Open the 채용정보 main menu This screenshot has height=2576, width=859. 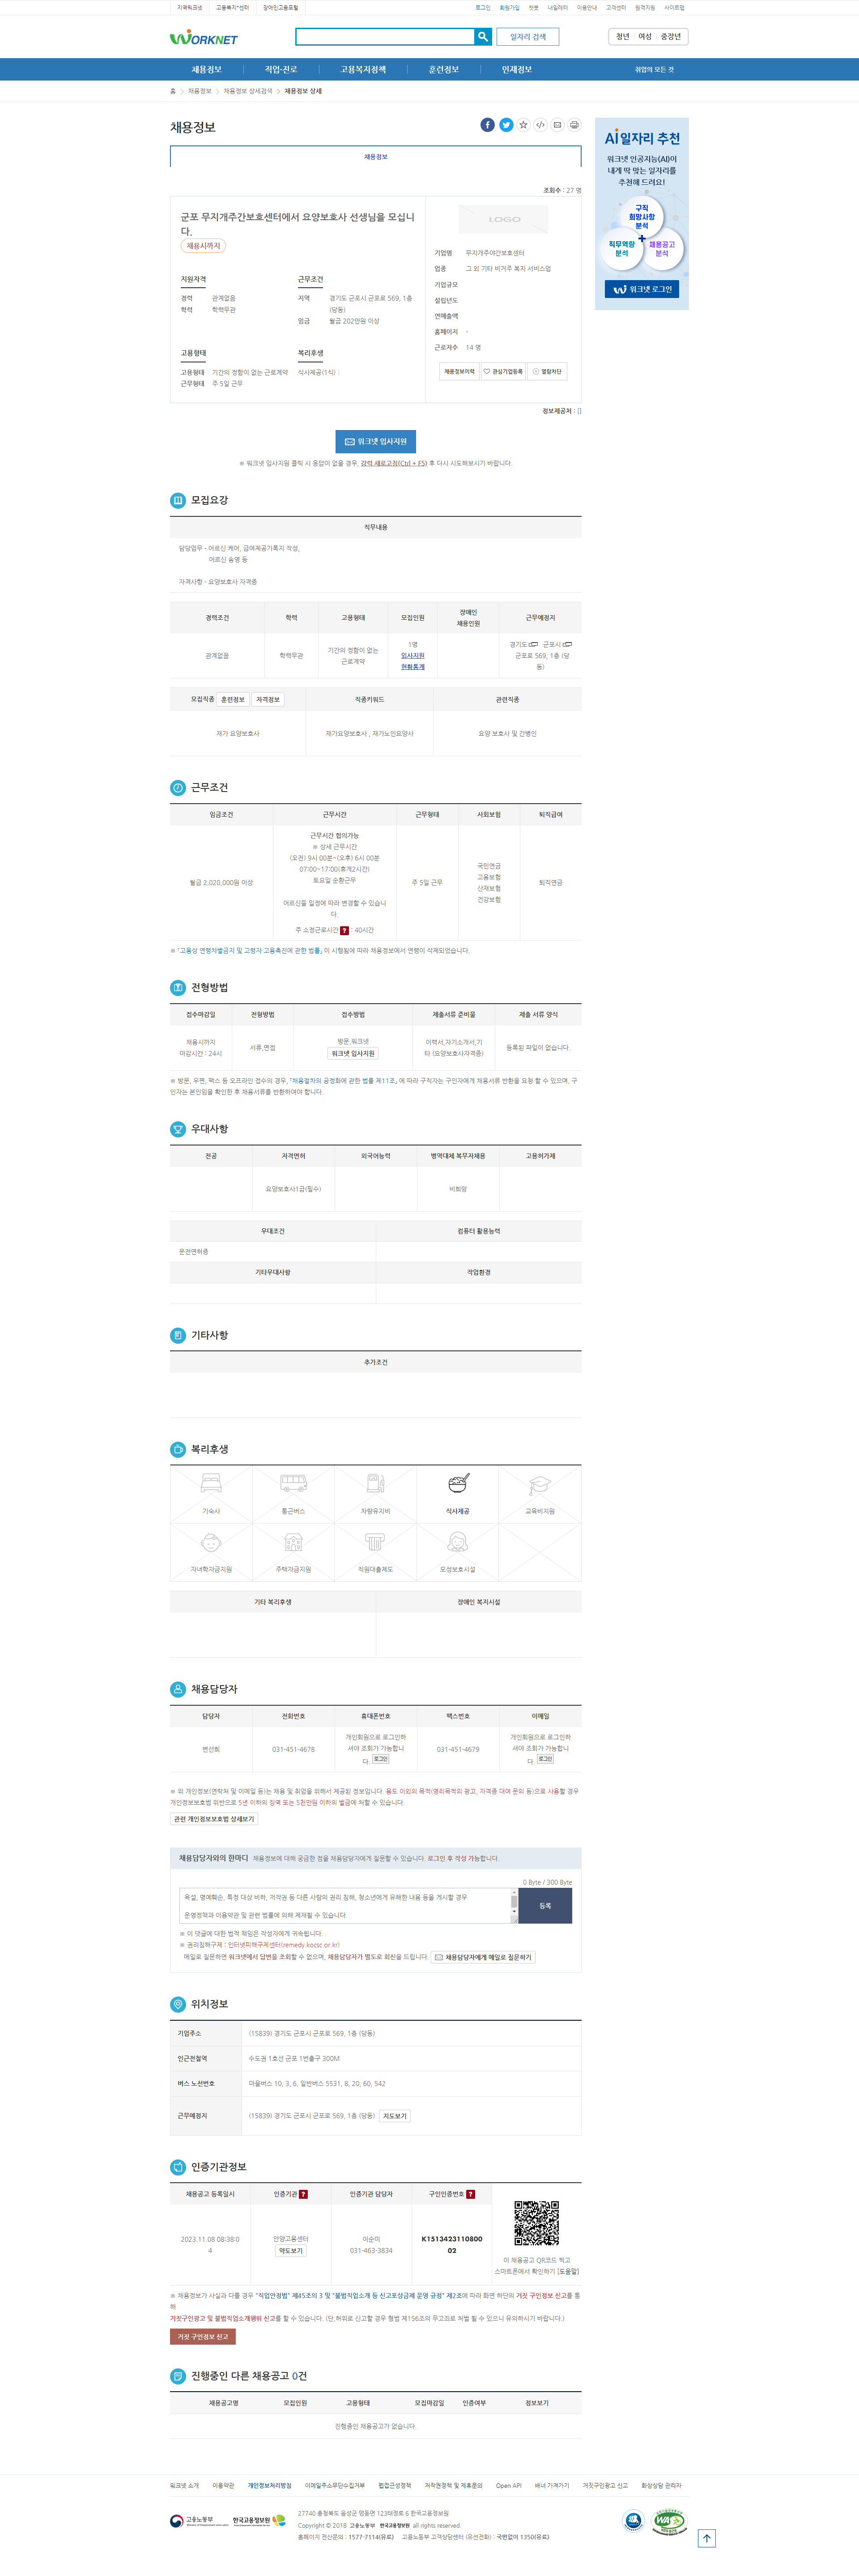tap(207, 70)
